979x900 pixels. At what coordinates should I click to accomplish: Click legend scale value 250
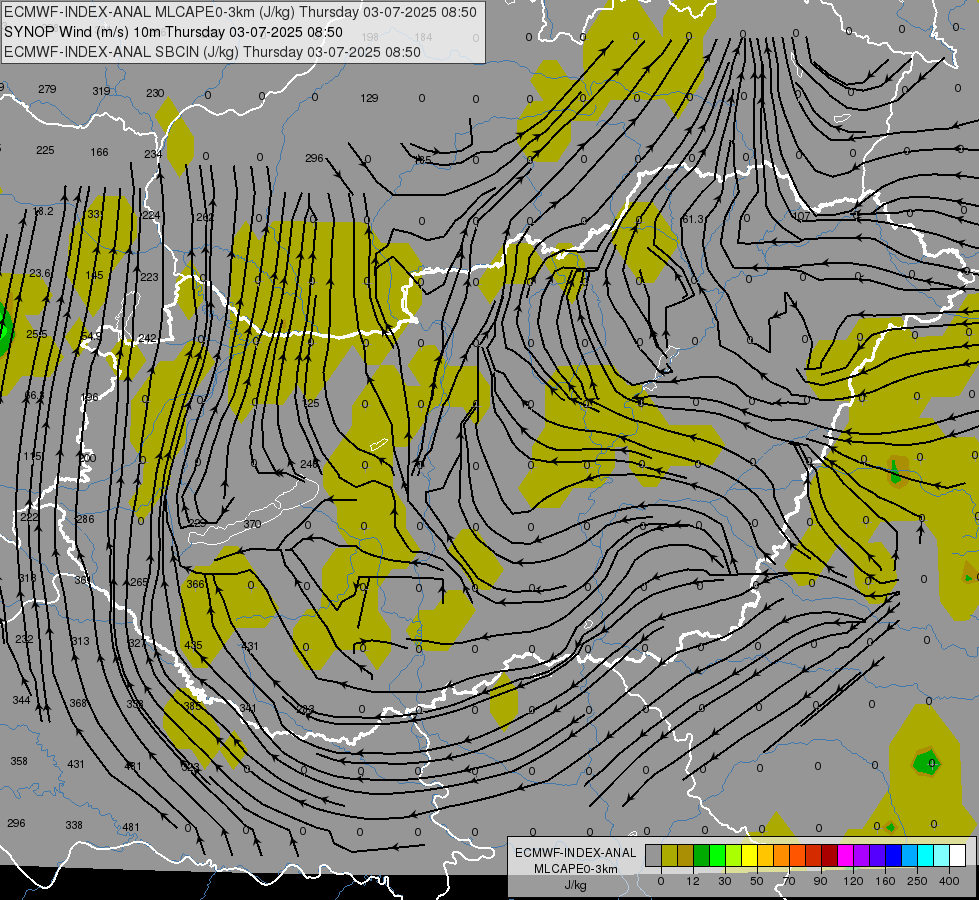click(x=917, y=881)
